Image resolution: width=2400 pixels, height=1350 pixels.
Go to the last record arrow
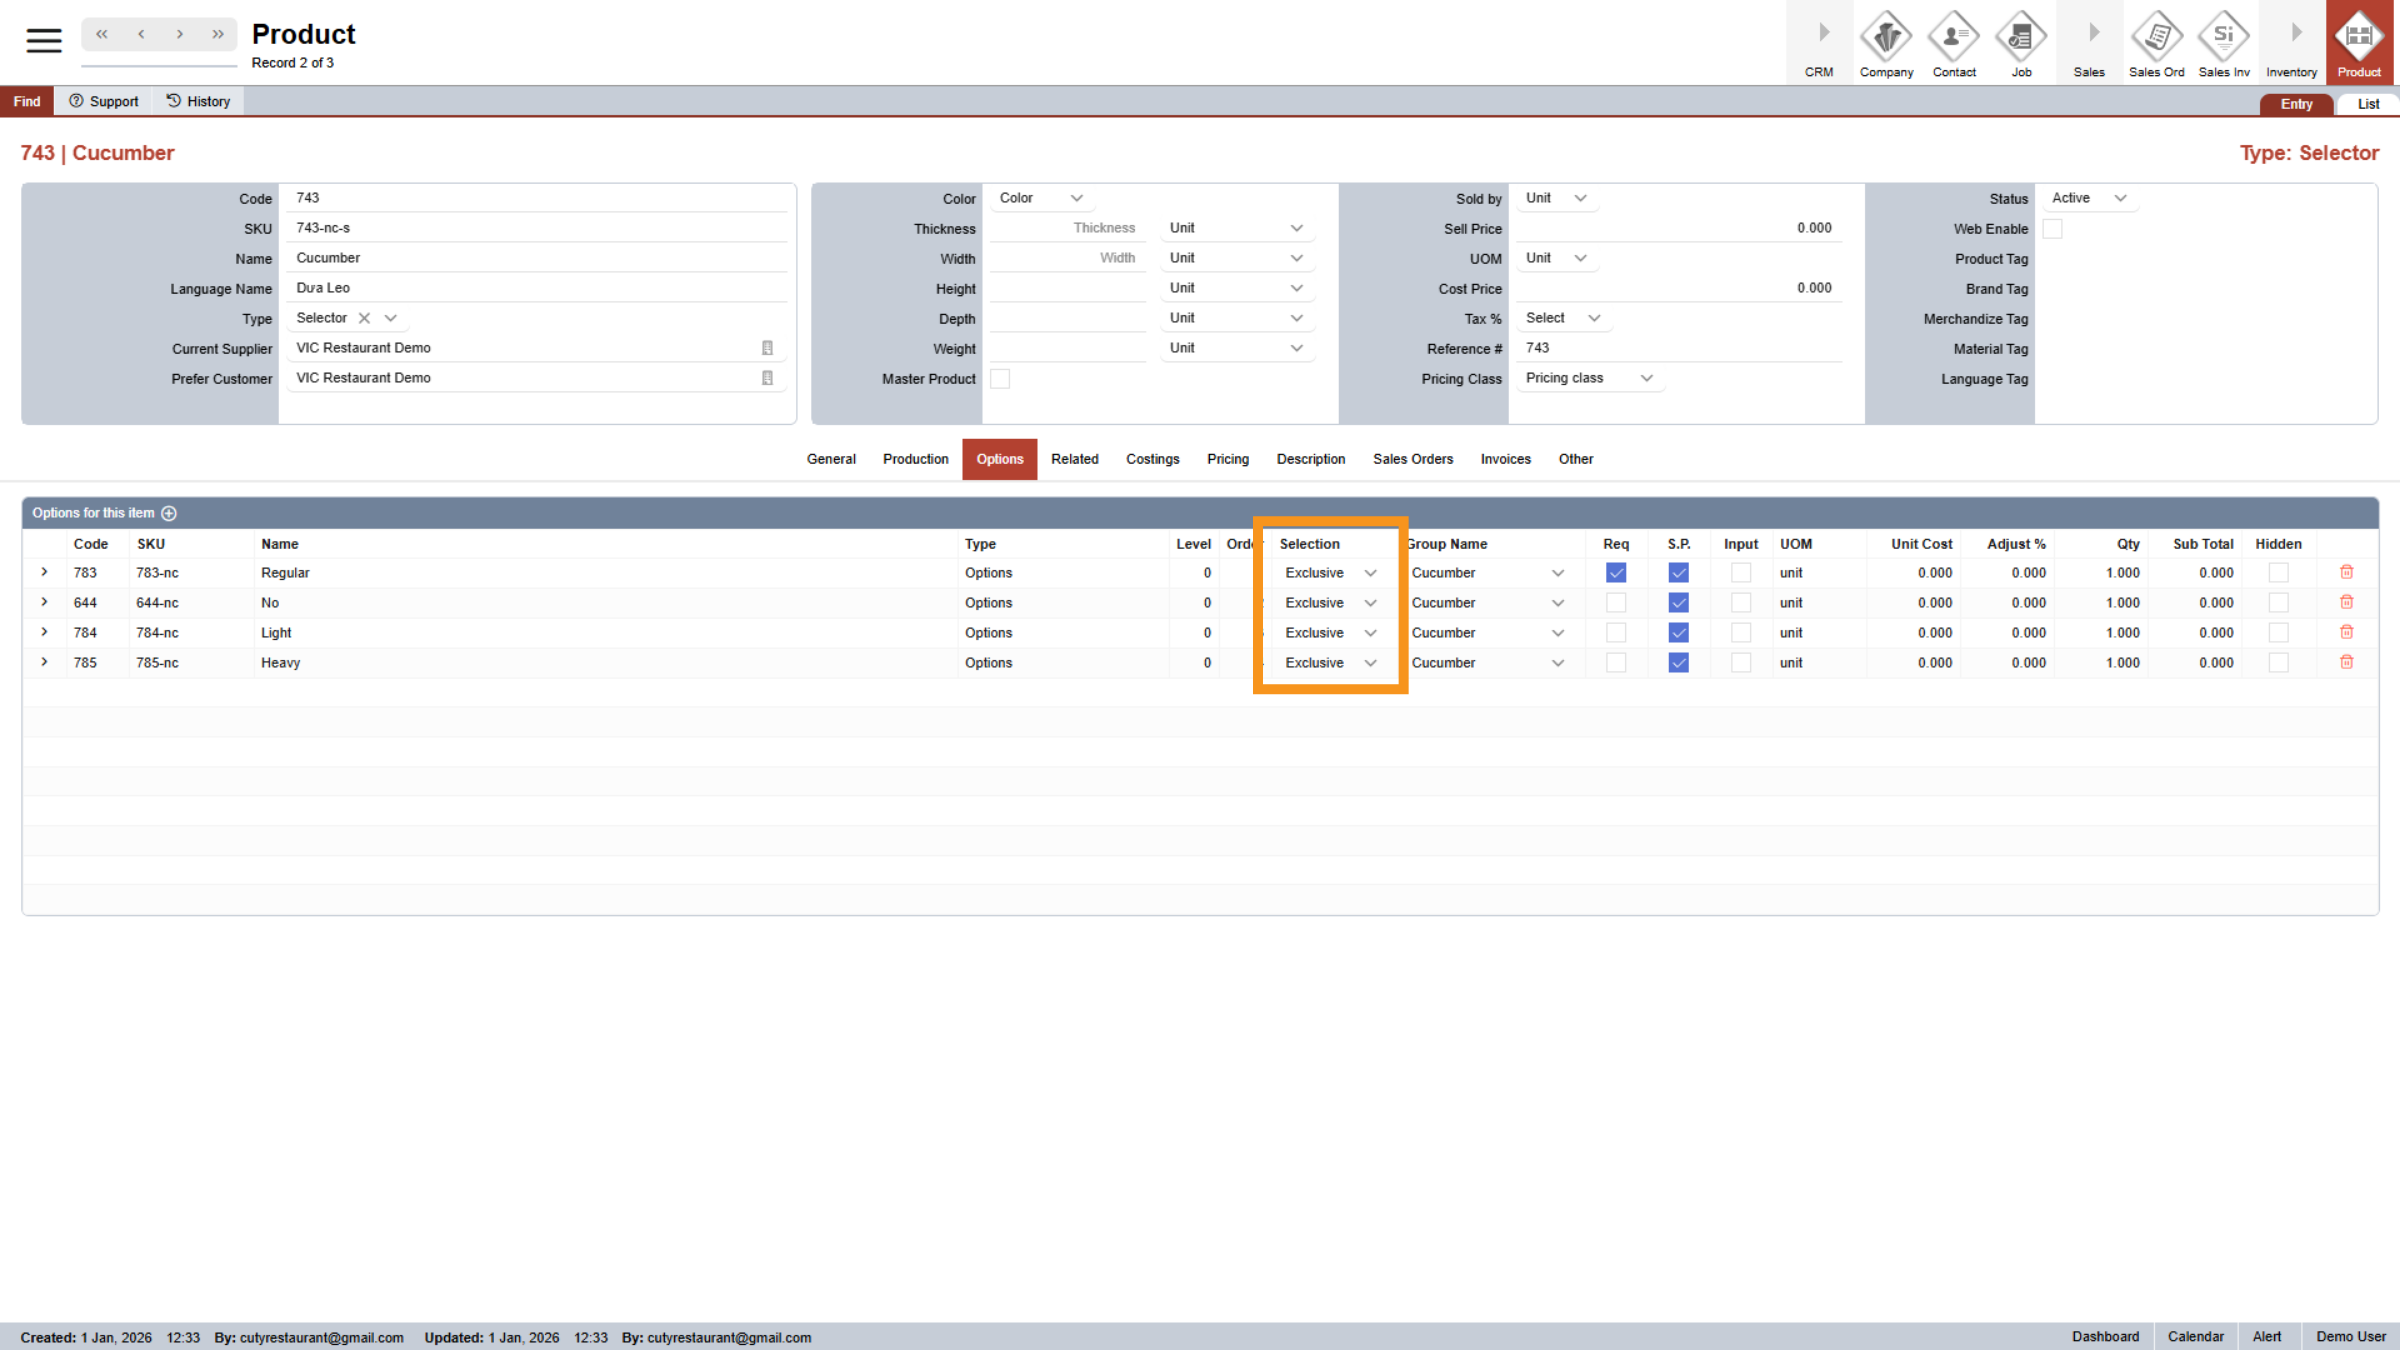(218, 34)
